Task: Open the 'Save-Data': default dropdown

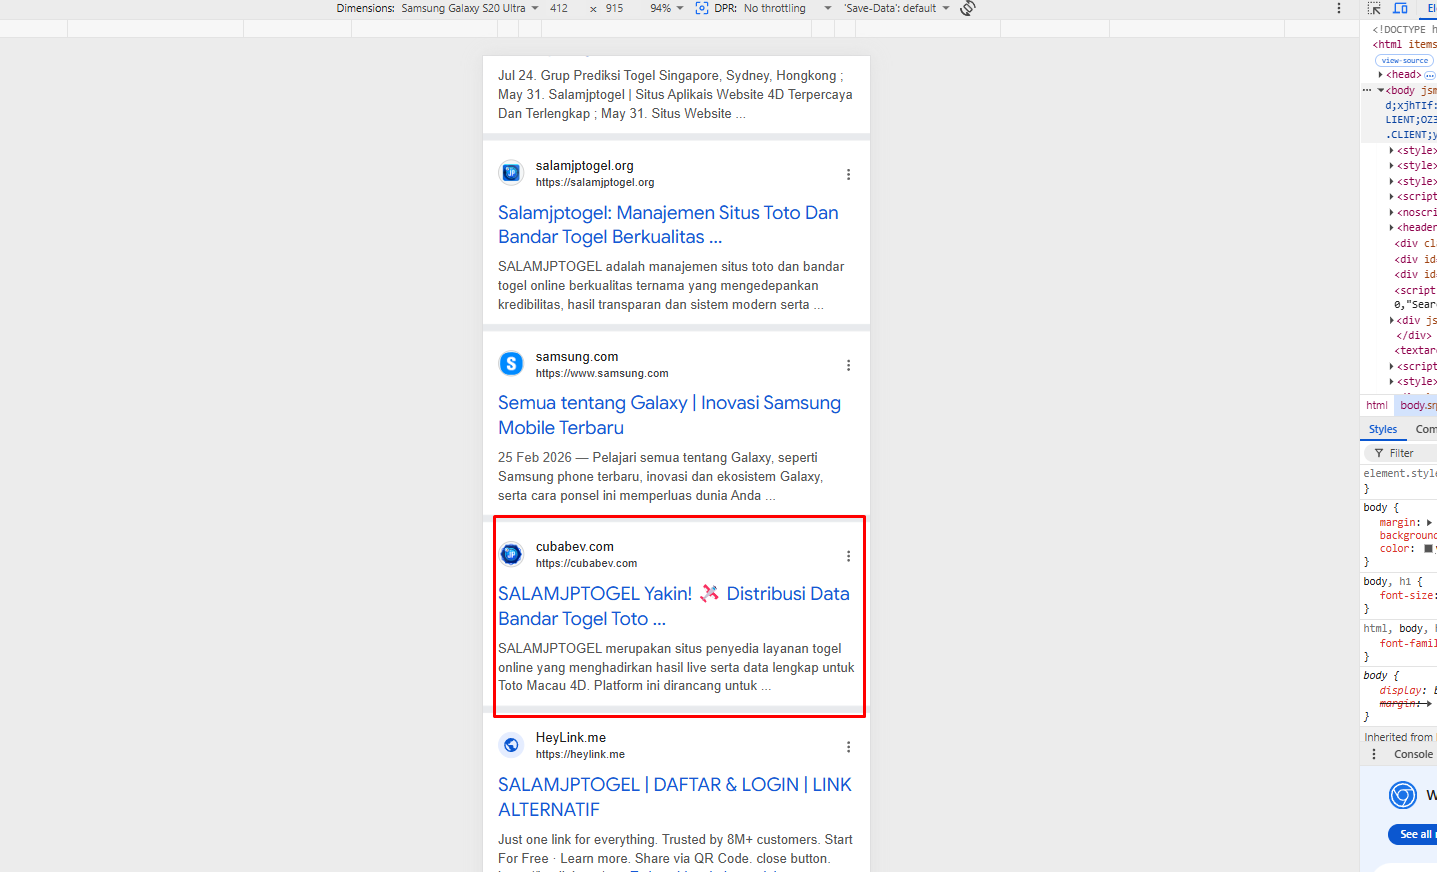Action: [x=896, y=8]
